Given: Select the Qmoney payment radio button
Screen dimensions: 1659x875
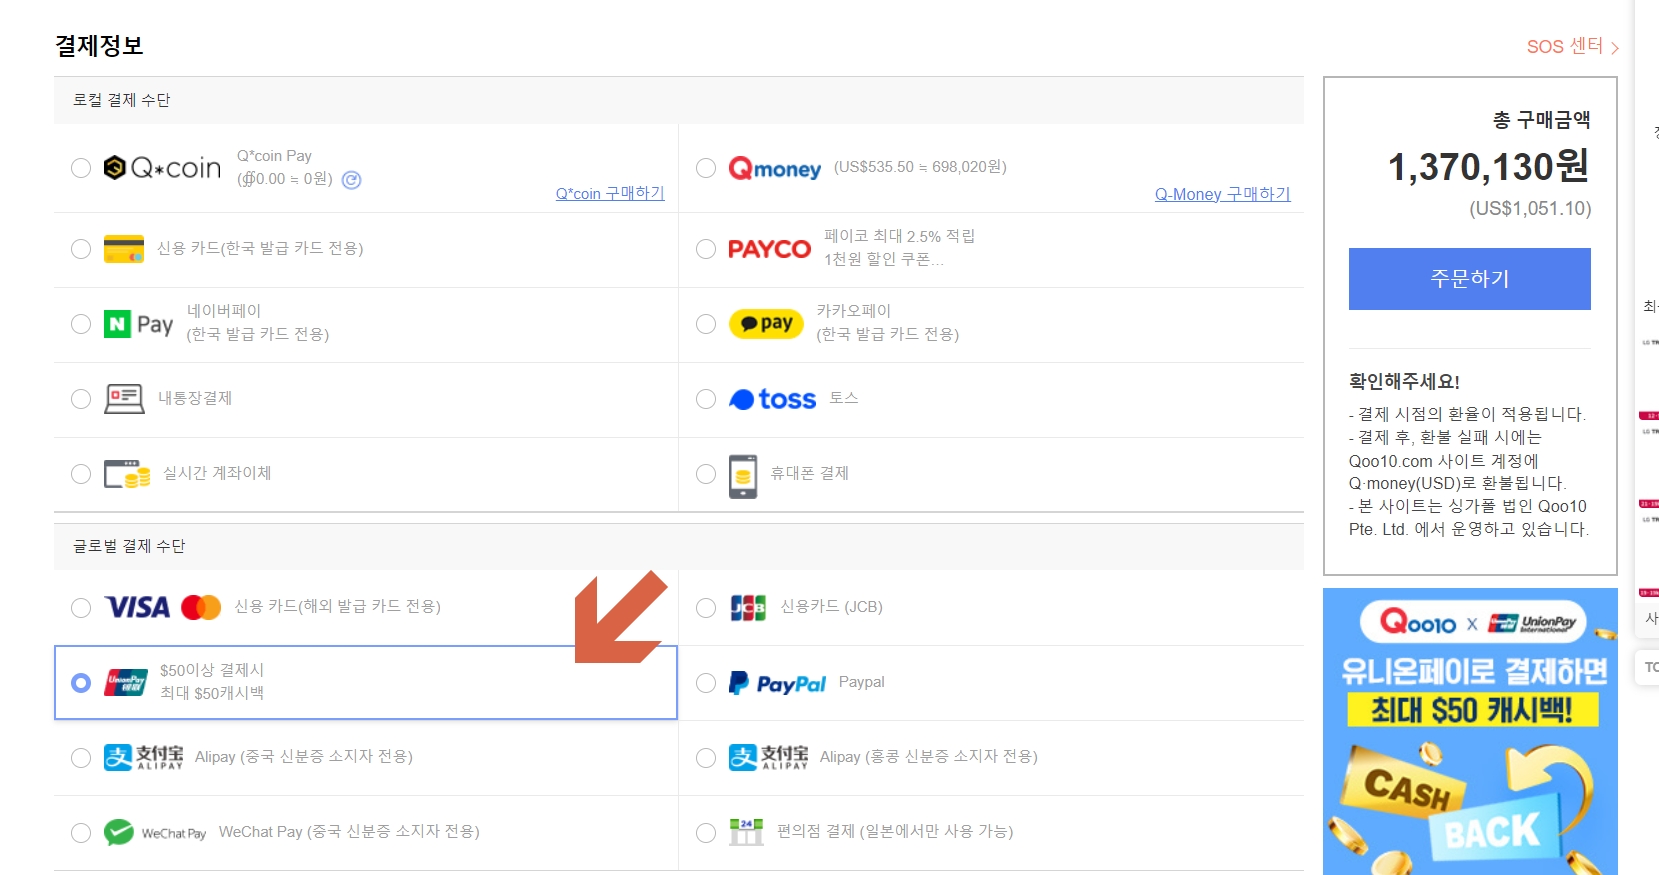Looking at the screenshot, I should [x=706, y=168].
